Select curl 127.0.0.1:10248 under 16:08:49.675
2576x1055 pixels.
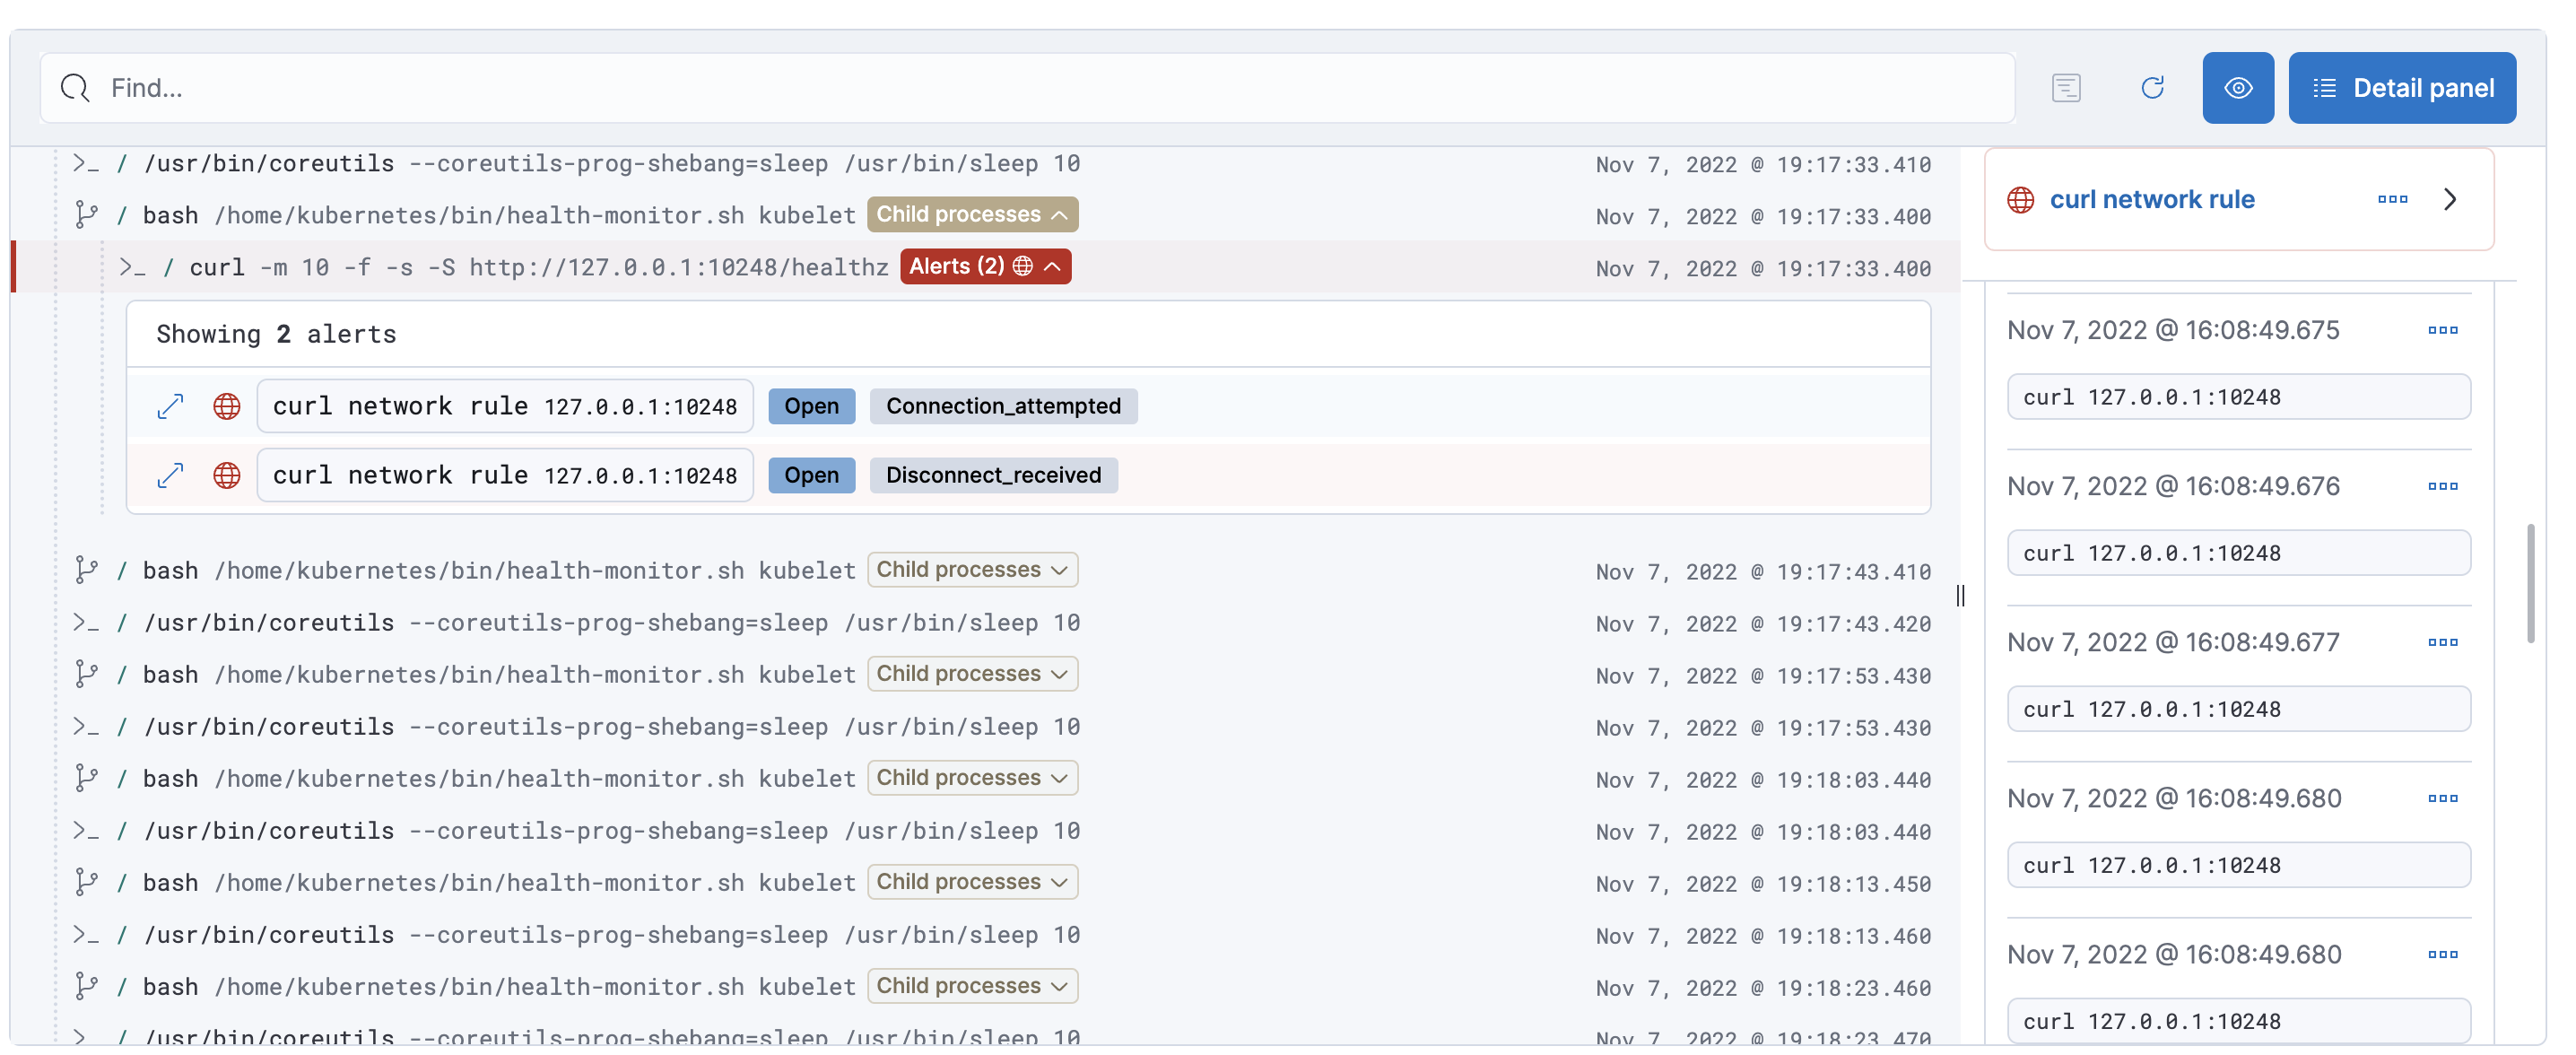[x=2238, y=397]
